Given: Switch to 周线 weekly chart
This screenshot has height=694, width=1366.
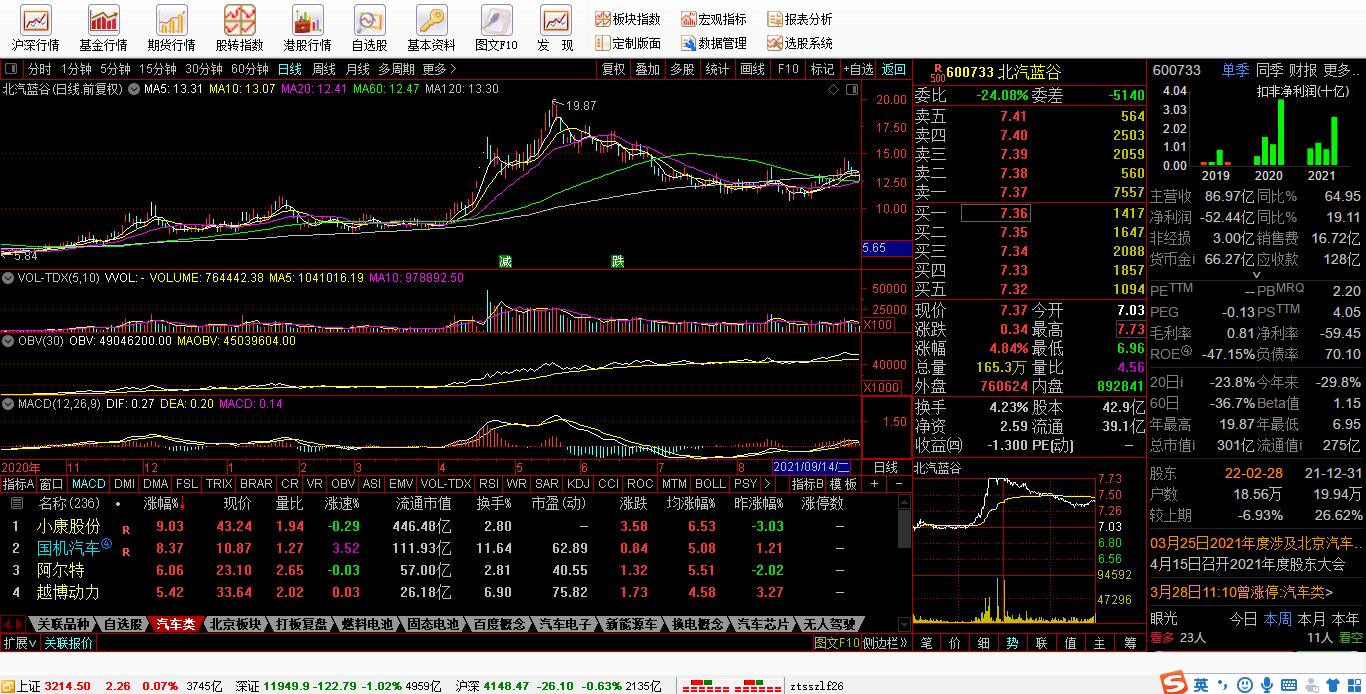Looking at the screenshot, I should (x=324, y=69).
